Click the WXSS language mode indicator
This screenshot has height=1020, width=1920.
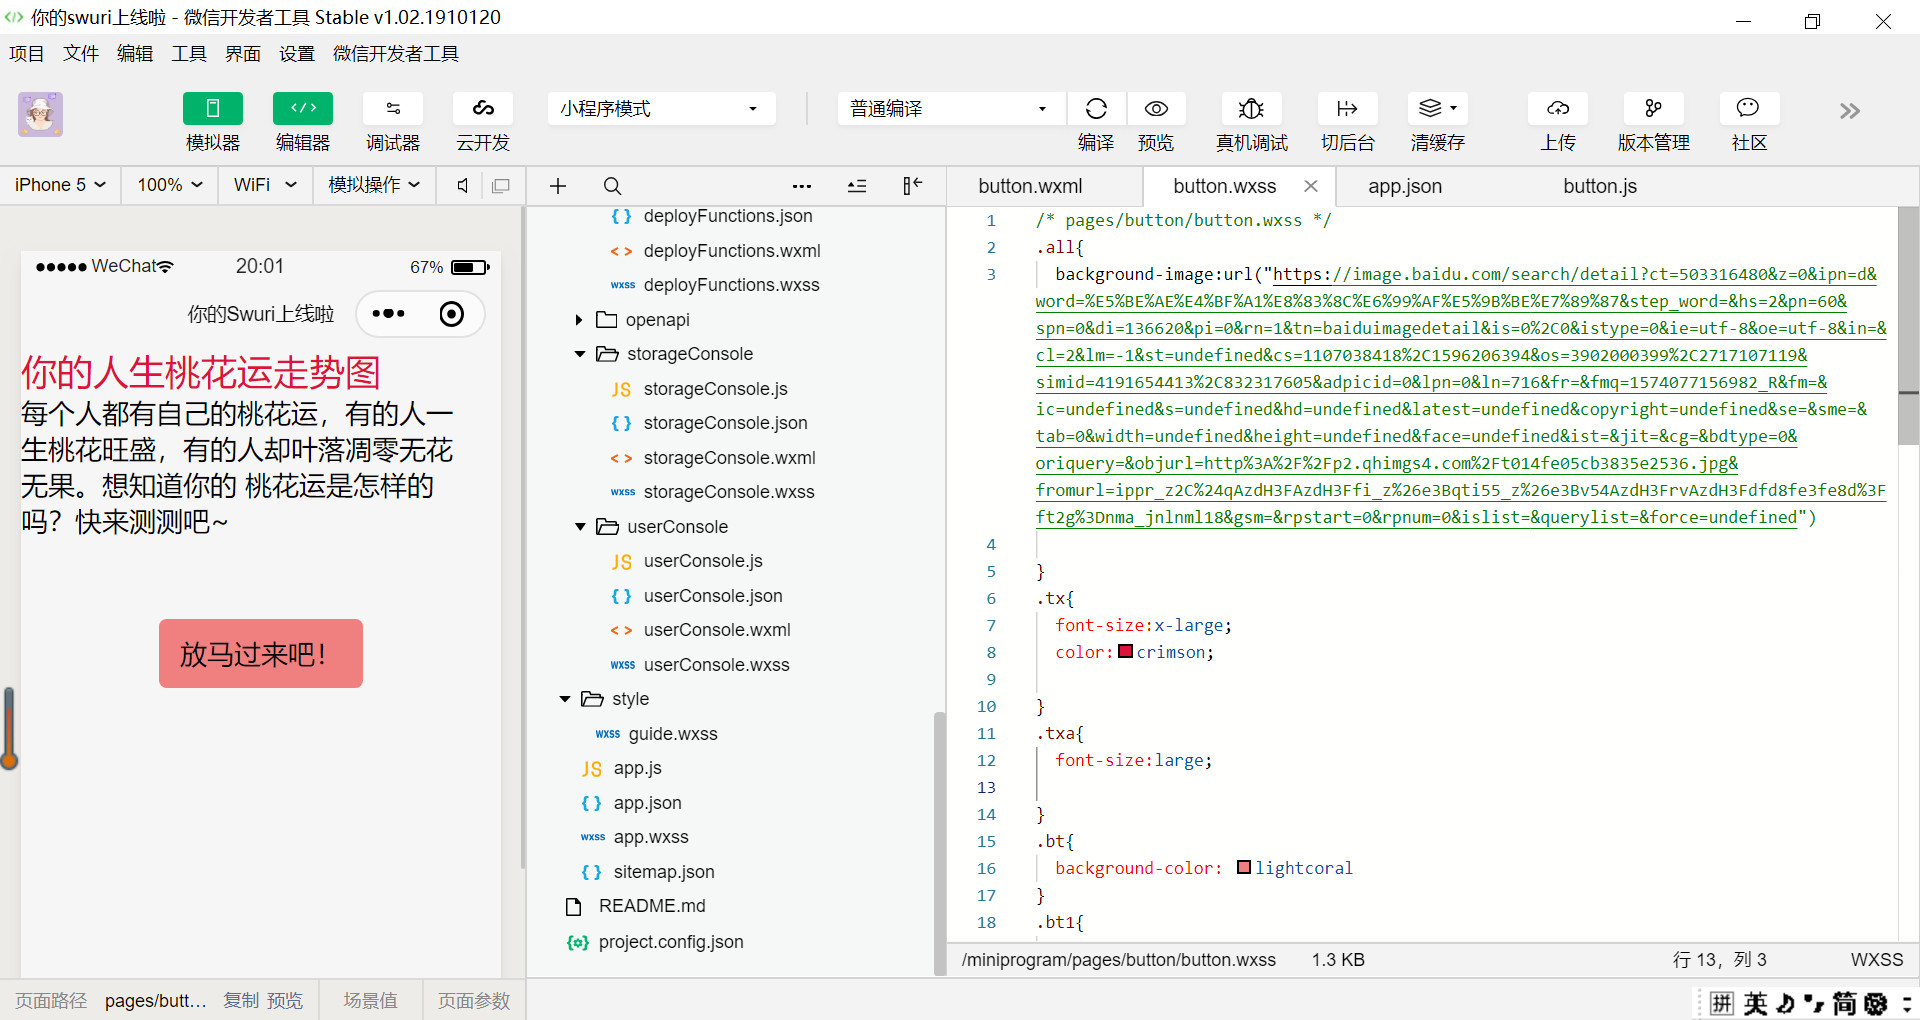click(1877, 960)
